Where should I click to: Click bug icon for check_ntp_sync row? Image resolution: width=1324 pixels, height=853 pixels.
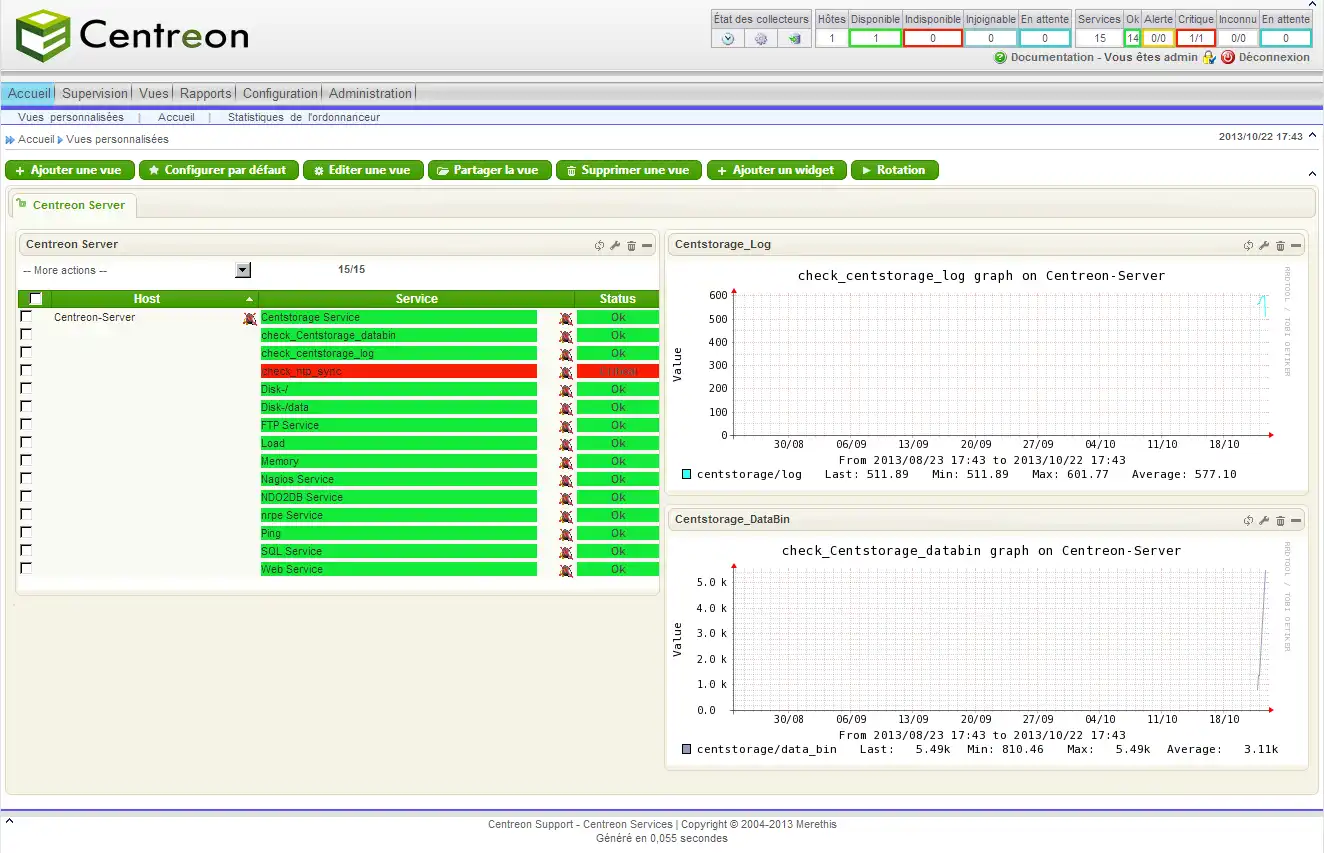pyautogui.click(x=566, y=373)
